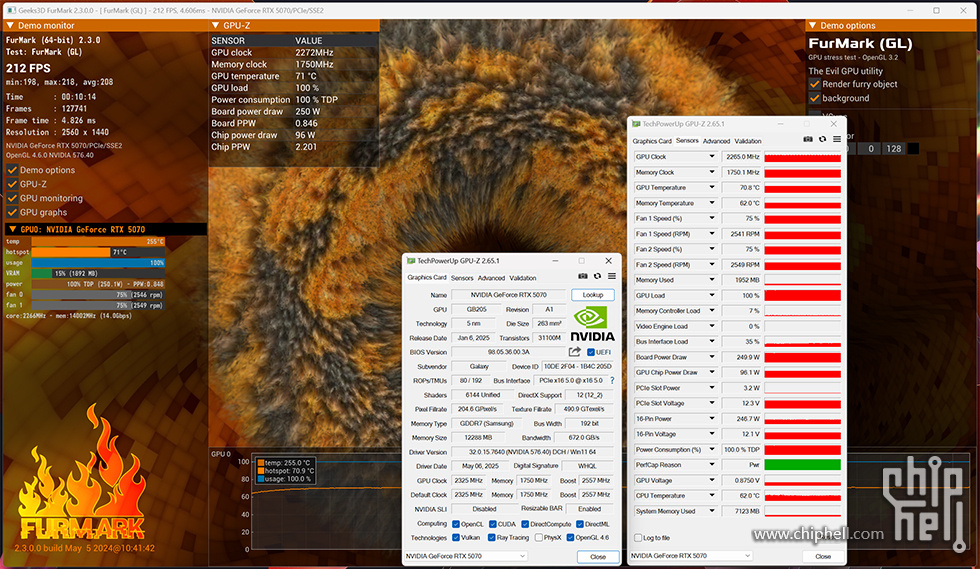Screen dimensions: 980x569
Task: Open the Memory Temperature sensor dropdown
Action: 711,203
